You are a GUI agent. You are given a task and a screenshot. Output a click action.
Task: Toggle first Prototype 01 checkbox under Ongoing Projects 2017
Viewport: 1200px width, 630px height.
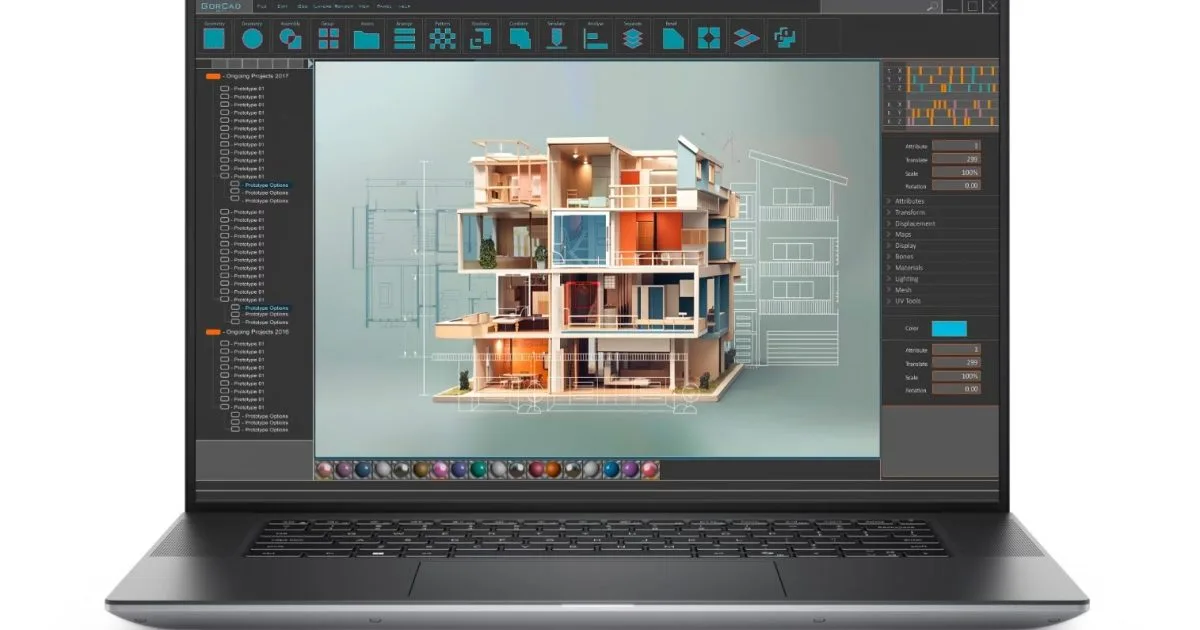(x=224, y=89)
